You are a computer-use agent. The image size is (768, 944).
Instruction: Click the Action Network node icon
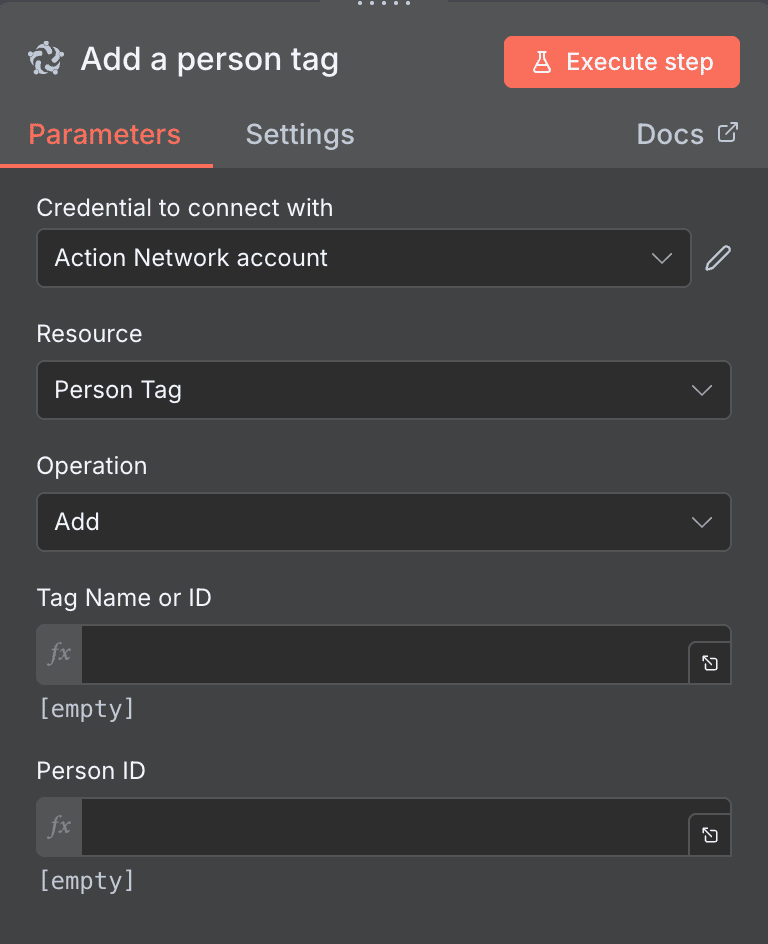tap(44, 60)
